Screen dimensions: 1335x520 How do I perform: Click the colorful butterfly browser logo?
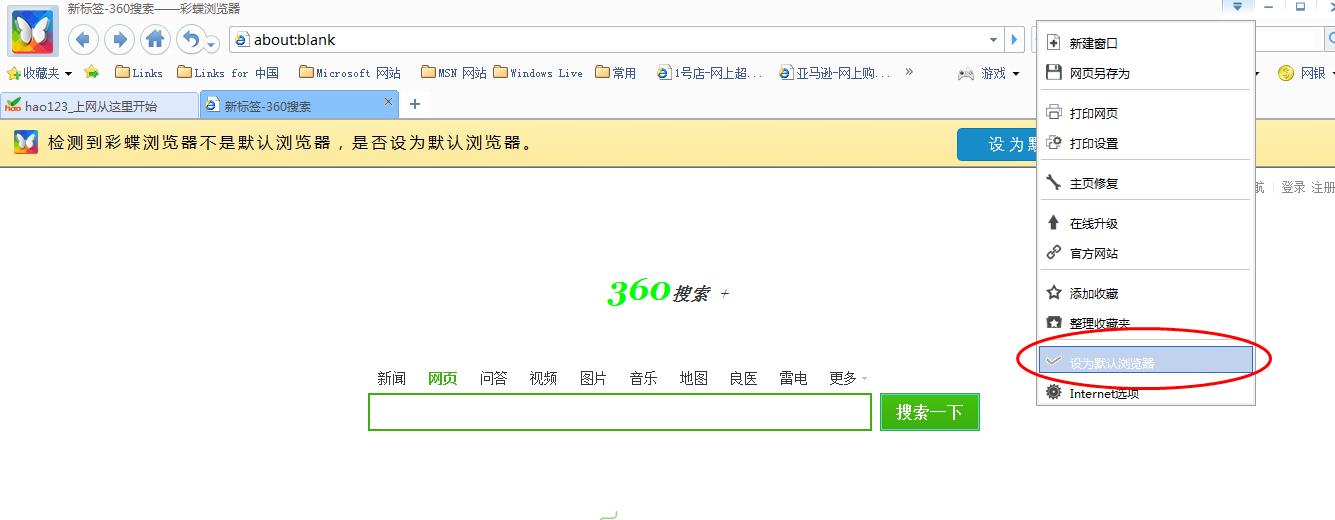33,33
